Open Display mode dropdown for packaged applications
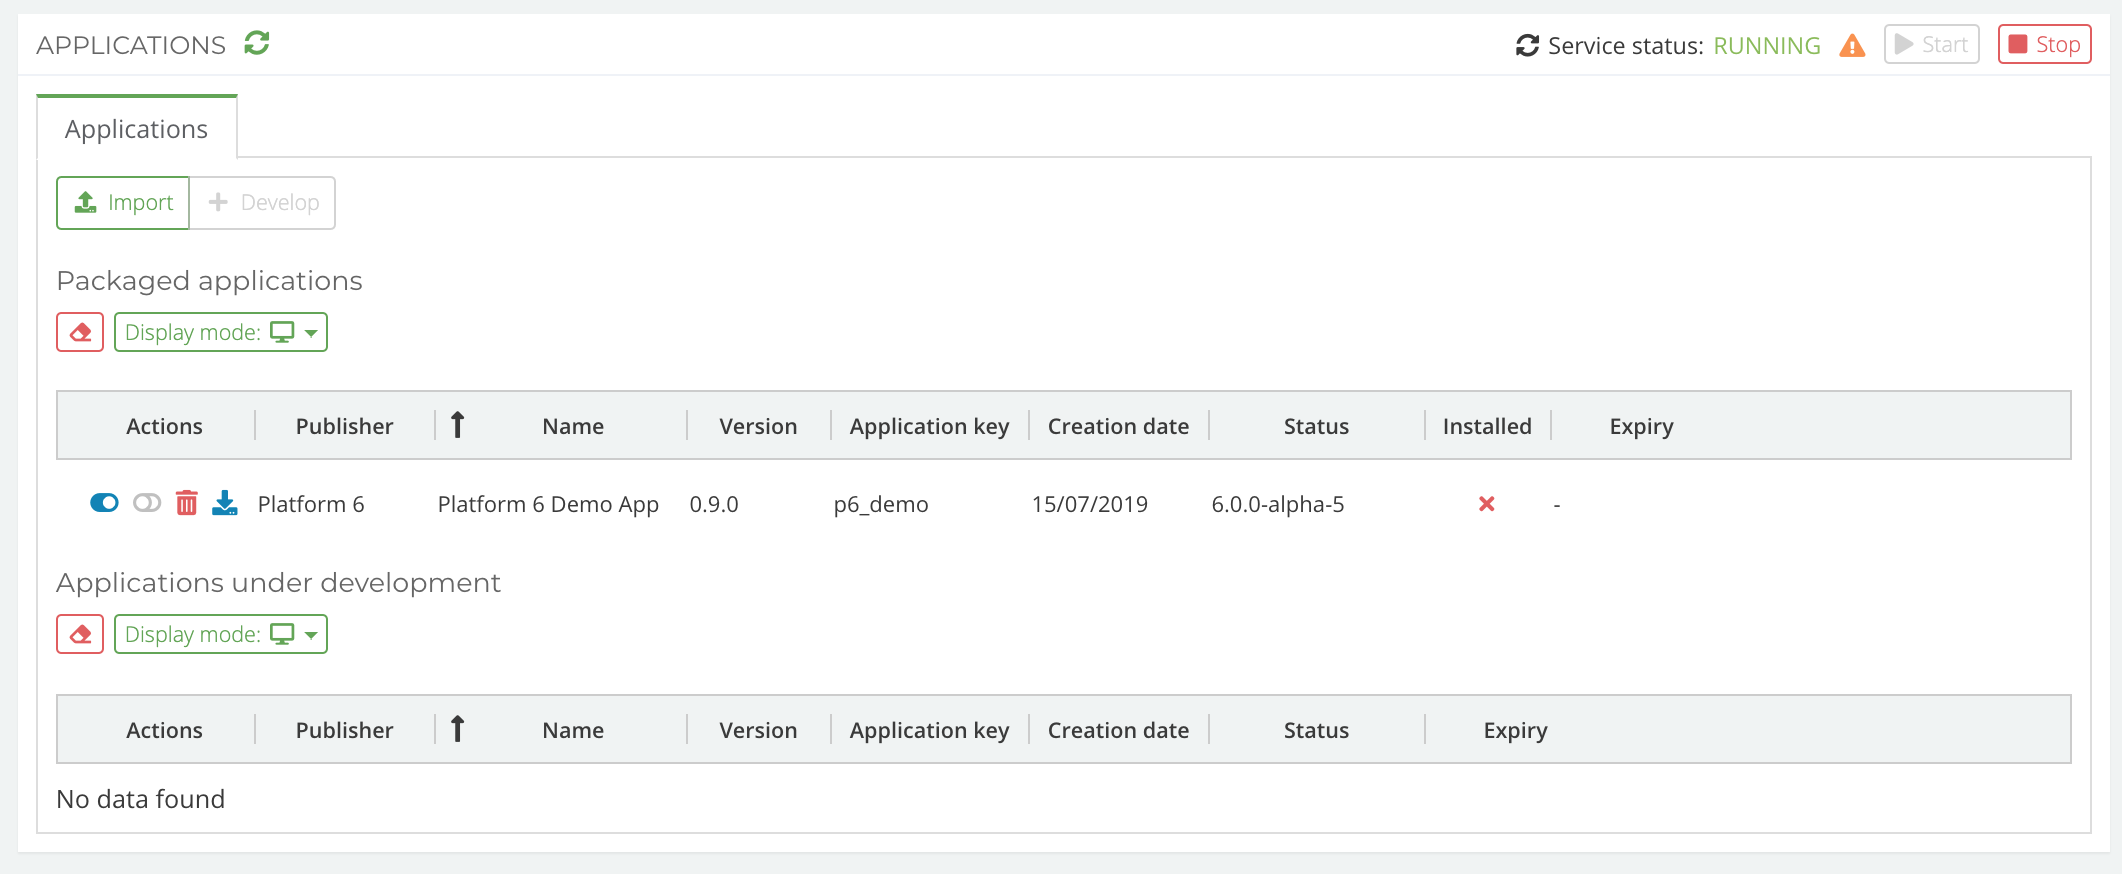This screenshot has height=874, width=2122. click(x=221, y=332)
